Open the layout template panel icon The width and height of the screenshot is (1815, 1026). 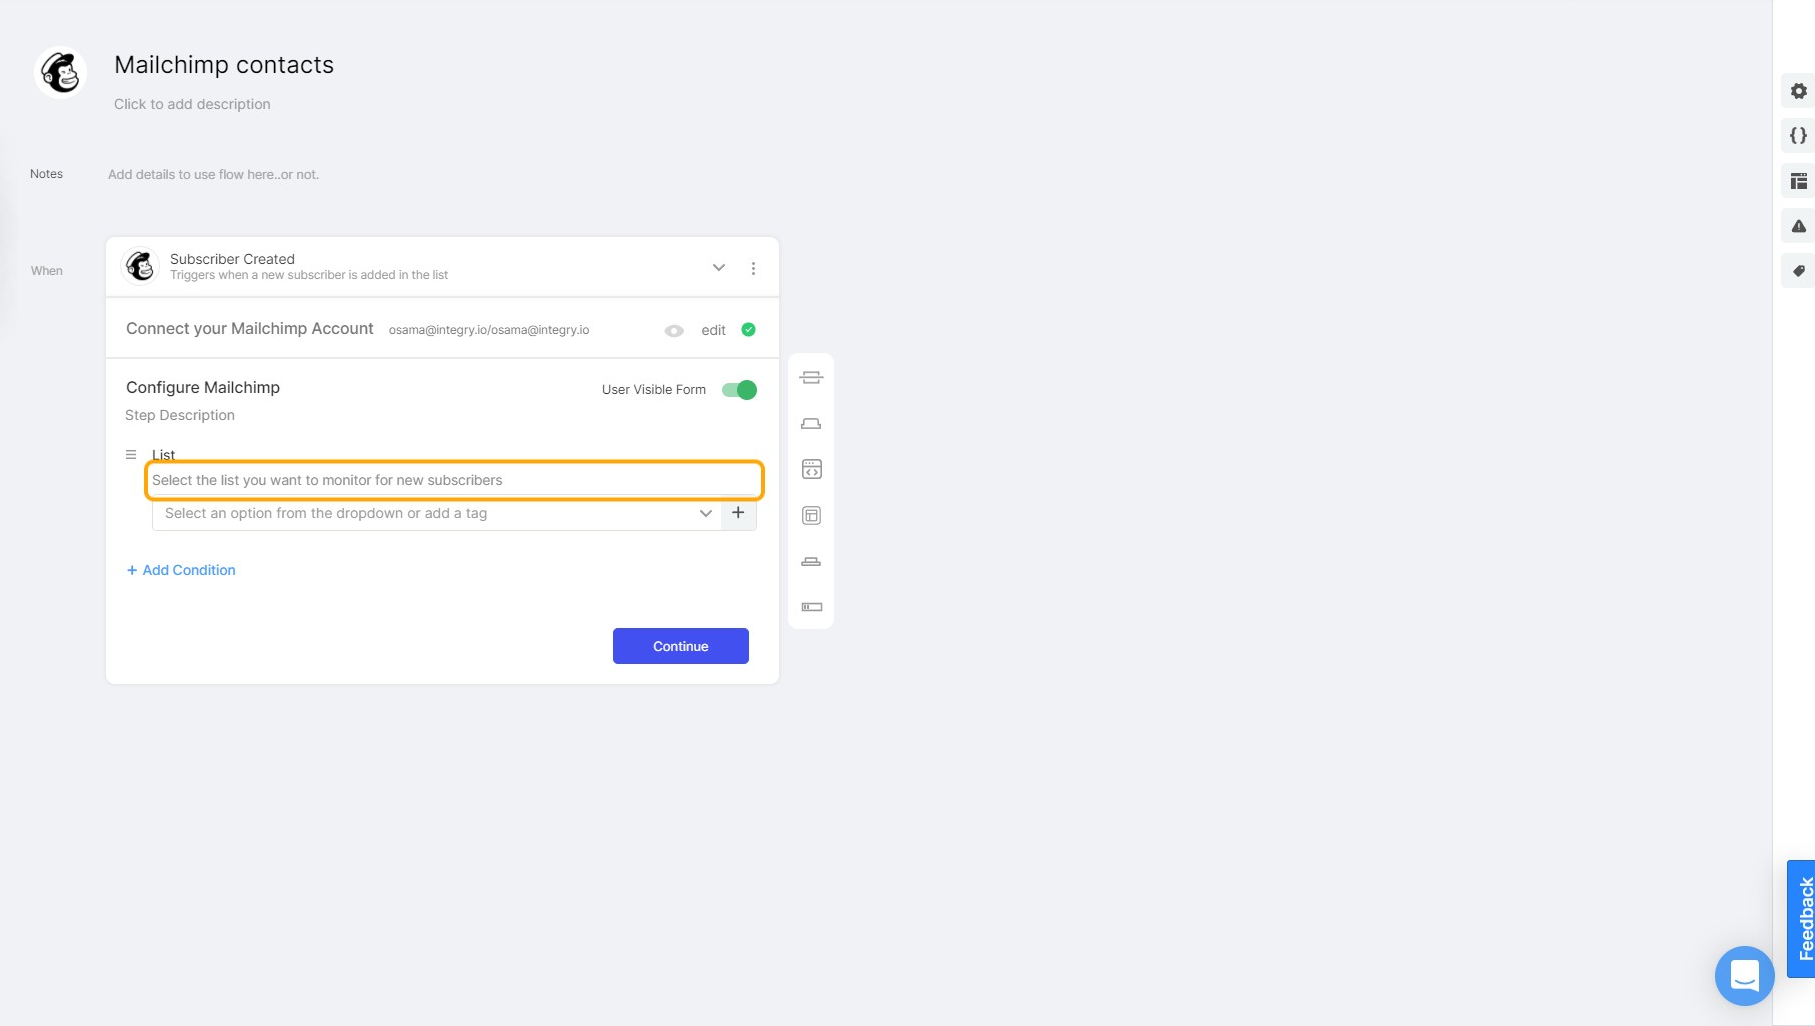click(x=1798, y=181)
